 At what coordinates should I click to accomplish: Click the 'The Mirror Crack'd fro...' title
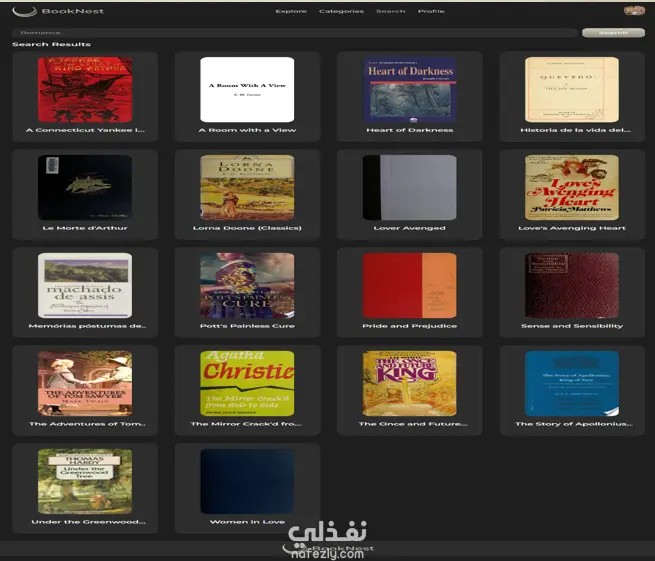(x=246, y=424)
